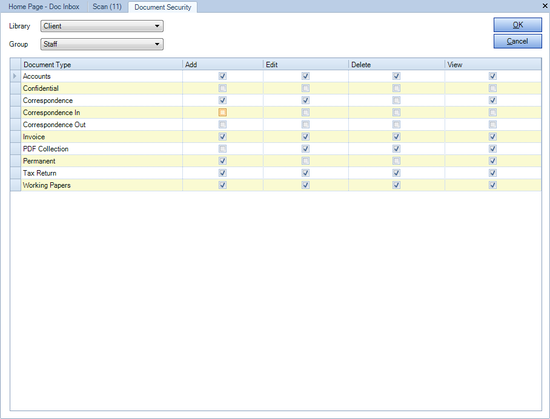Check Delete permission for Correspondence Out
The width and height of the screenshot is (550, 419).
(396, 124)
